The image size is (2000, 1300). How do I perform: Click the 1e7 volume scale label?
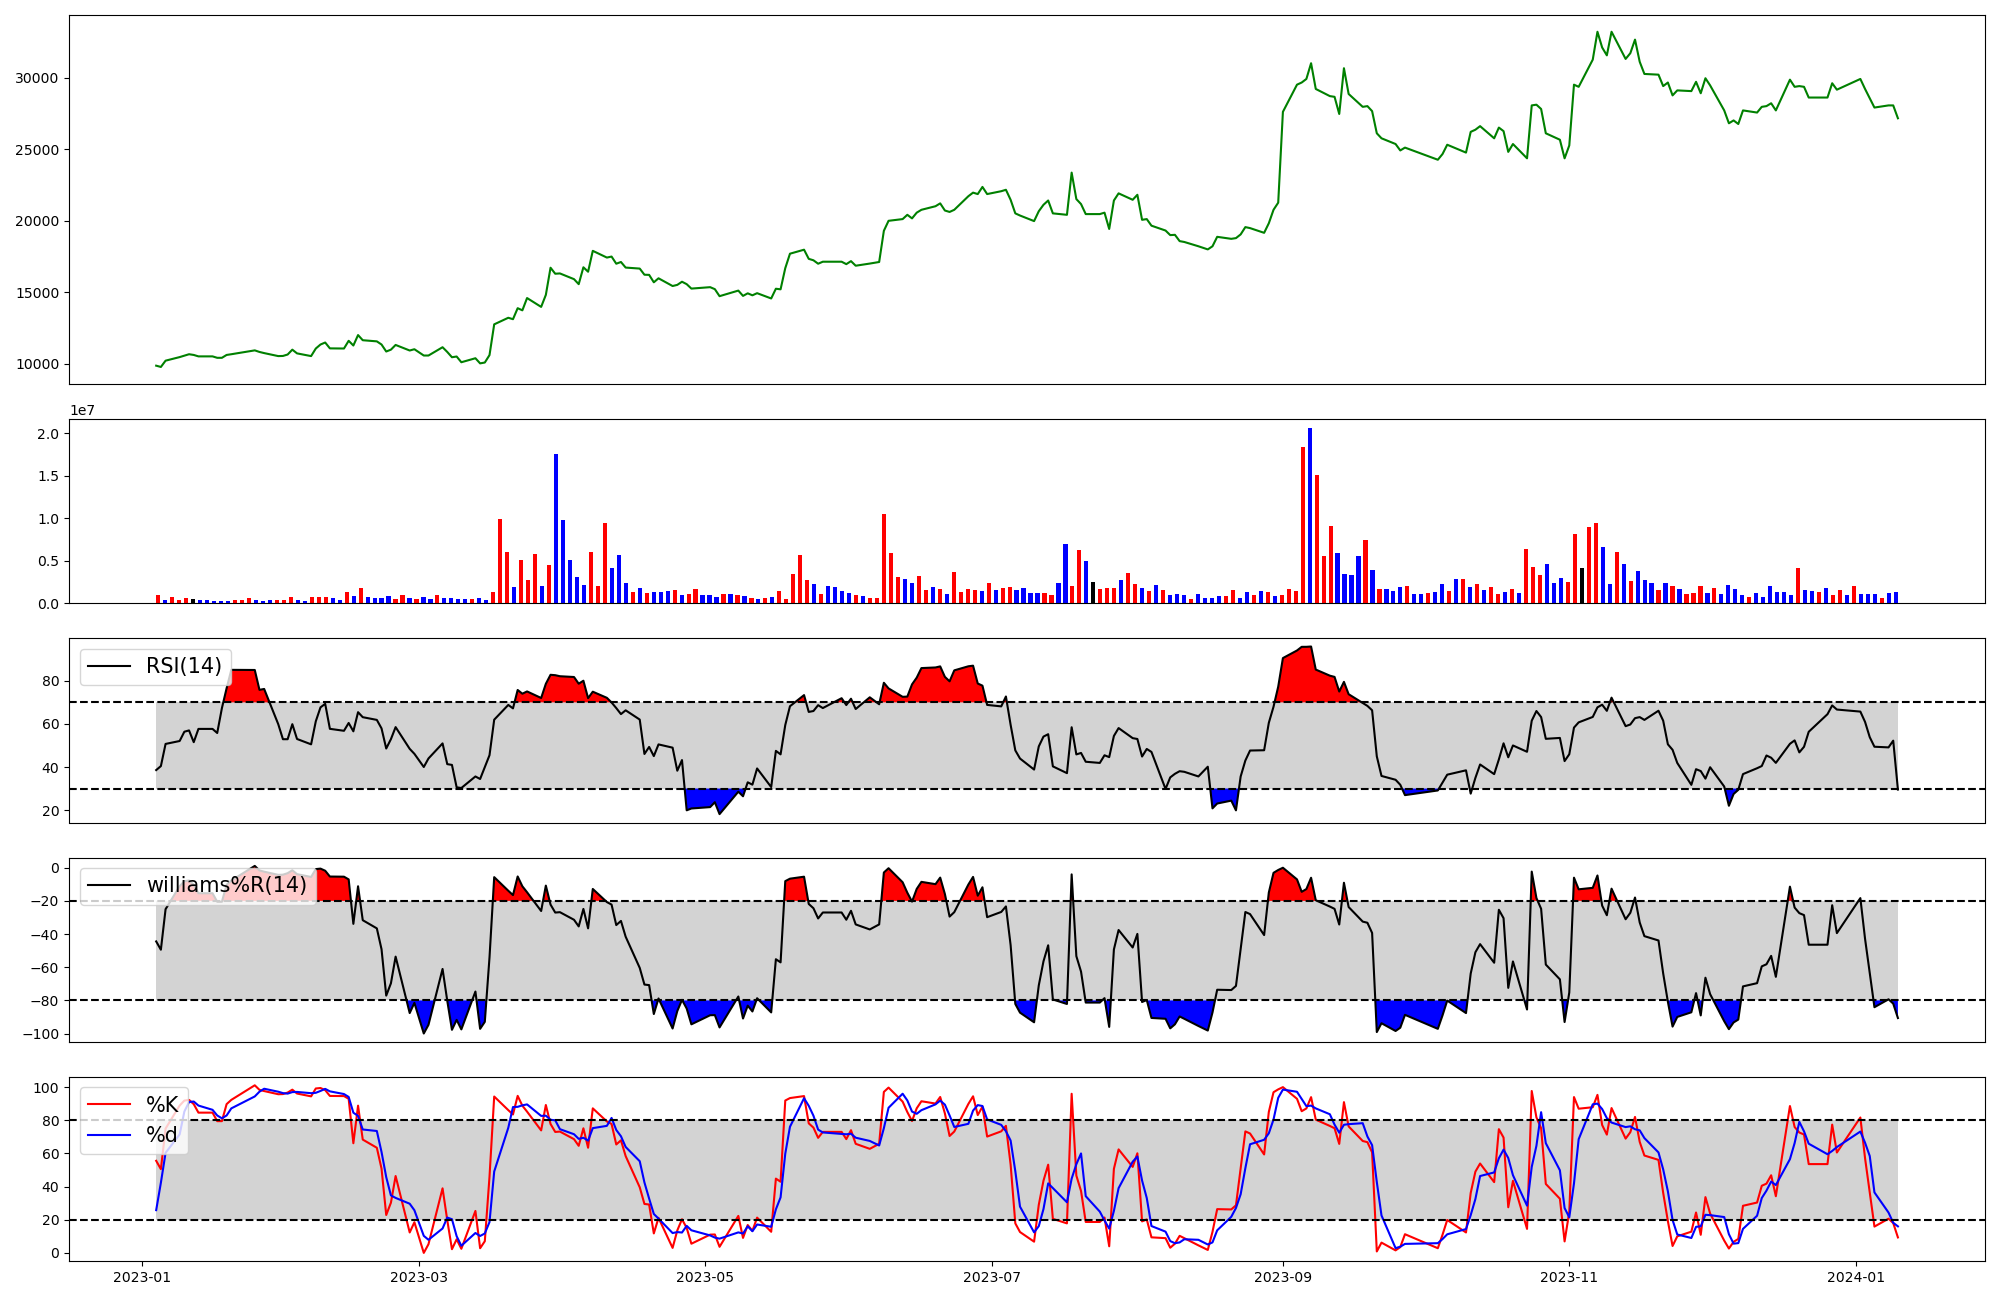[x=82, y=410]
